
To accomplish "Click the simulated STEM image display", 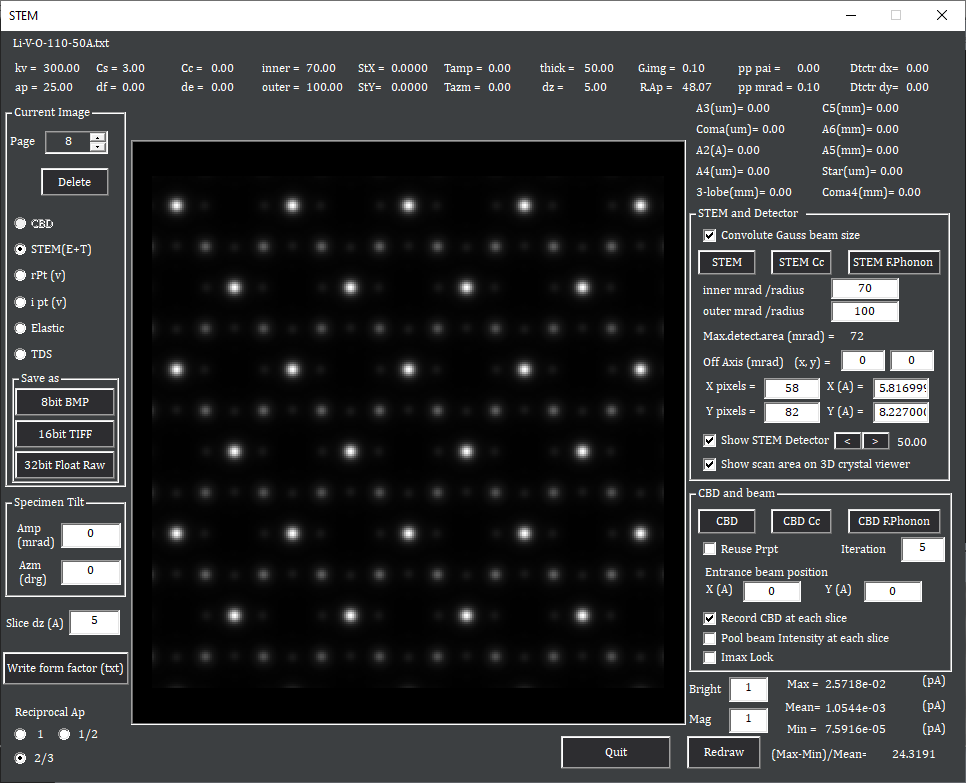I will (x=408, y=432).
